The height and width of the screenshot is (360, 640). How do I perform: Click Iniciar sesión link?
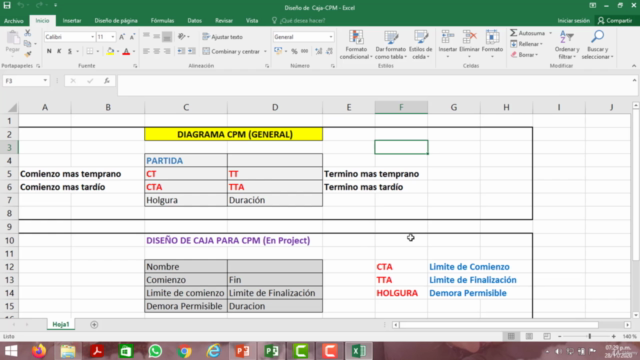573,20
